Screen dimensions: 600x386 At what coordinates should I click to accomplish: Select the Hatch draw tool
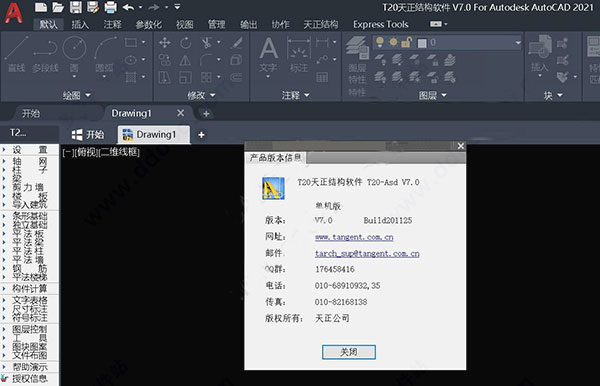[x=131, y=77]
